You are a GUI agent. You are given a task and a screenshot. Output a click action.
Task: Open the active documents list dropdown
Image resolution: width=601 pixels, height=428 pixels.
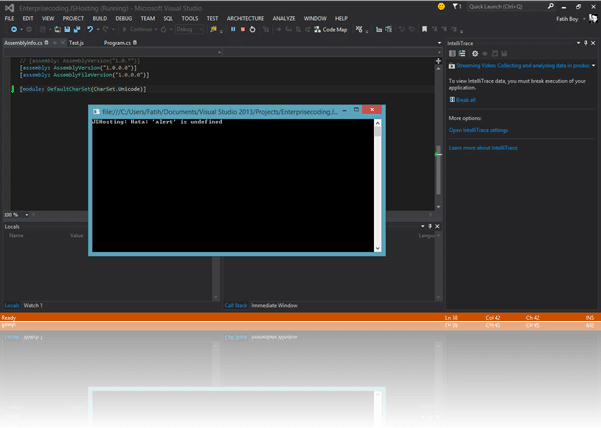(x=439, y=43)
